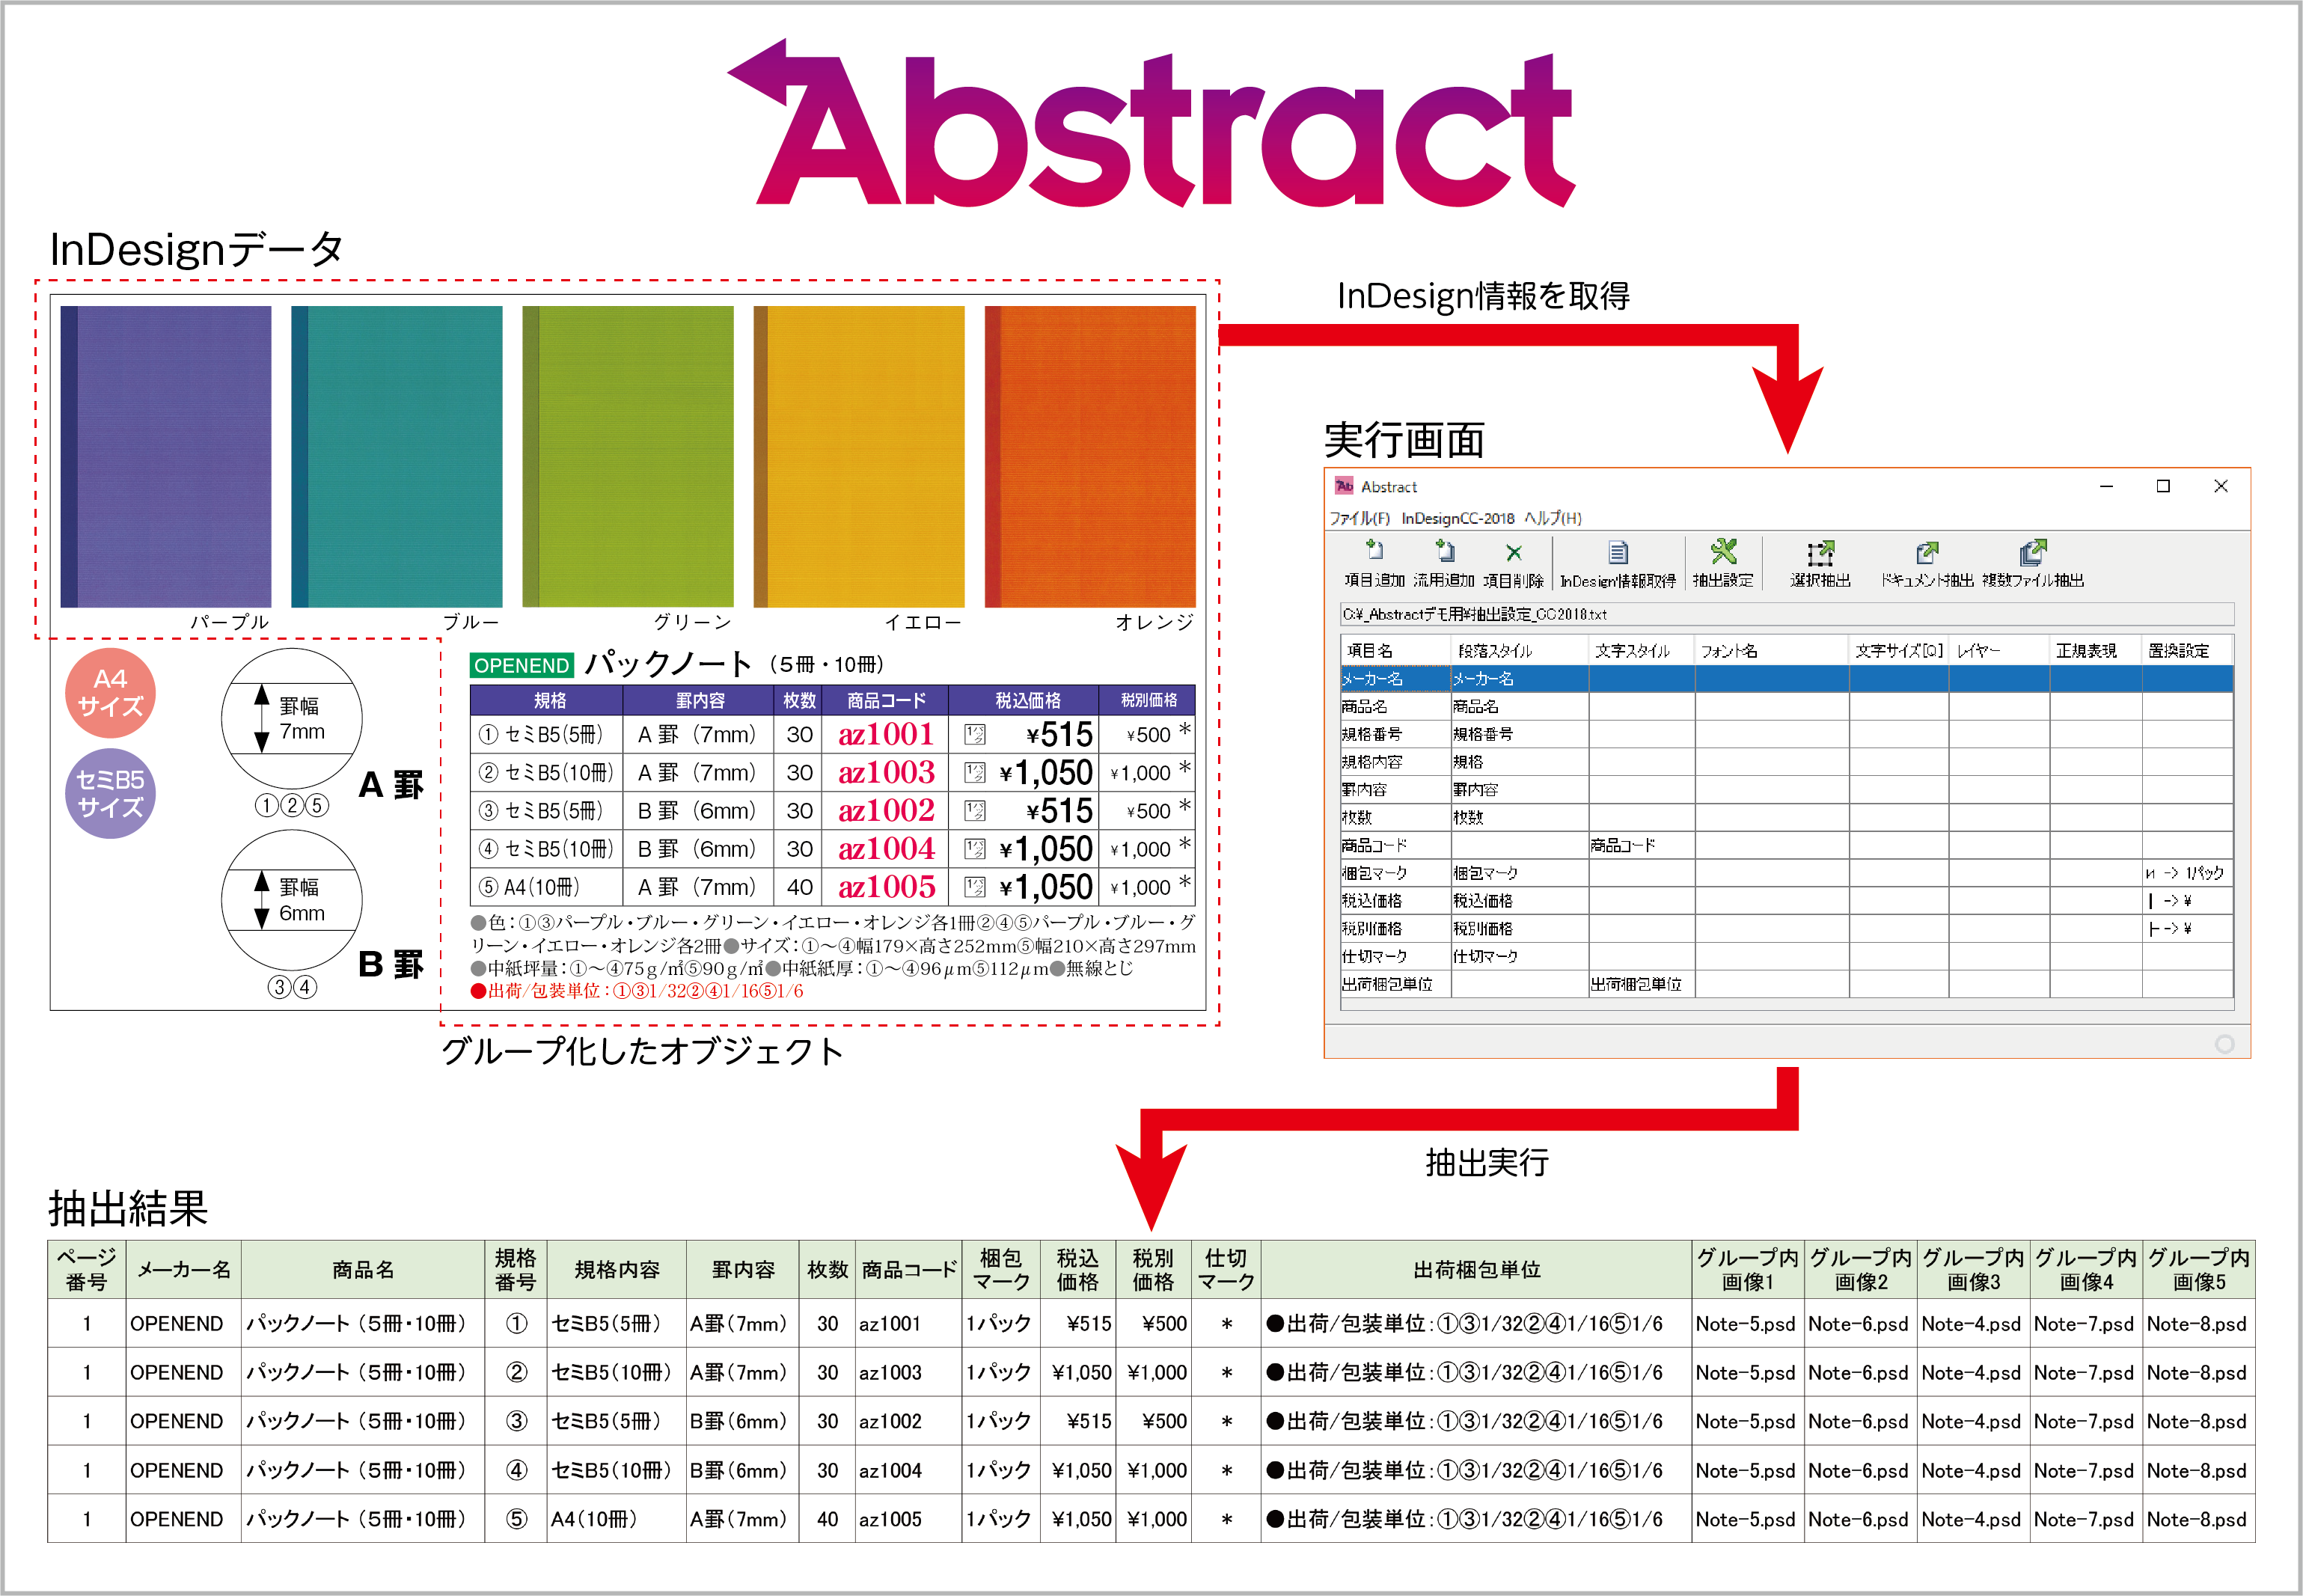This screenshot has height=1596, width=2303.
Task: Click メーカー名 header in results table
Action: coord(184,1270)
